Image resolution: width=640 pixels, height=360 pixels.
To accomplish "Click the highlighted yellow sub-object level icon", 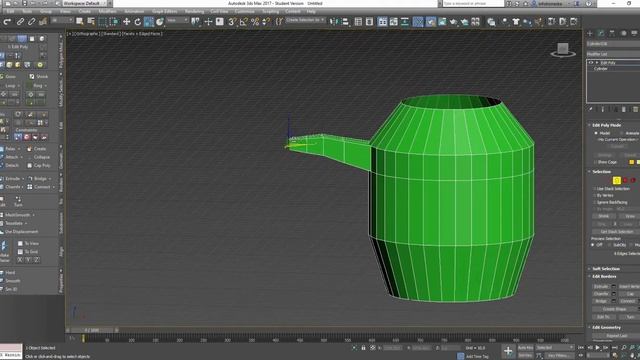I will 617,180.
